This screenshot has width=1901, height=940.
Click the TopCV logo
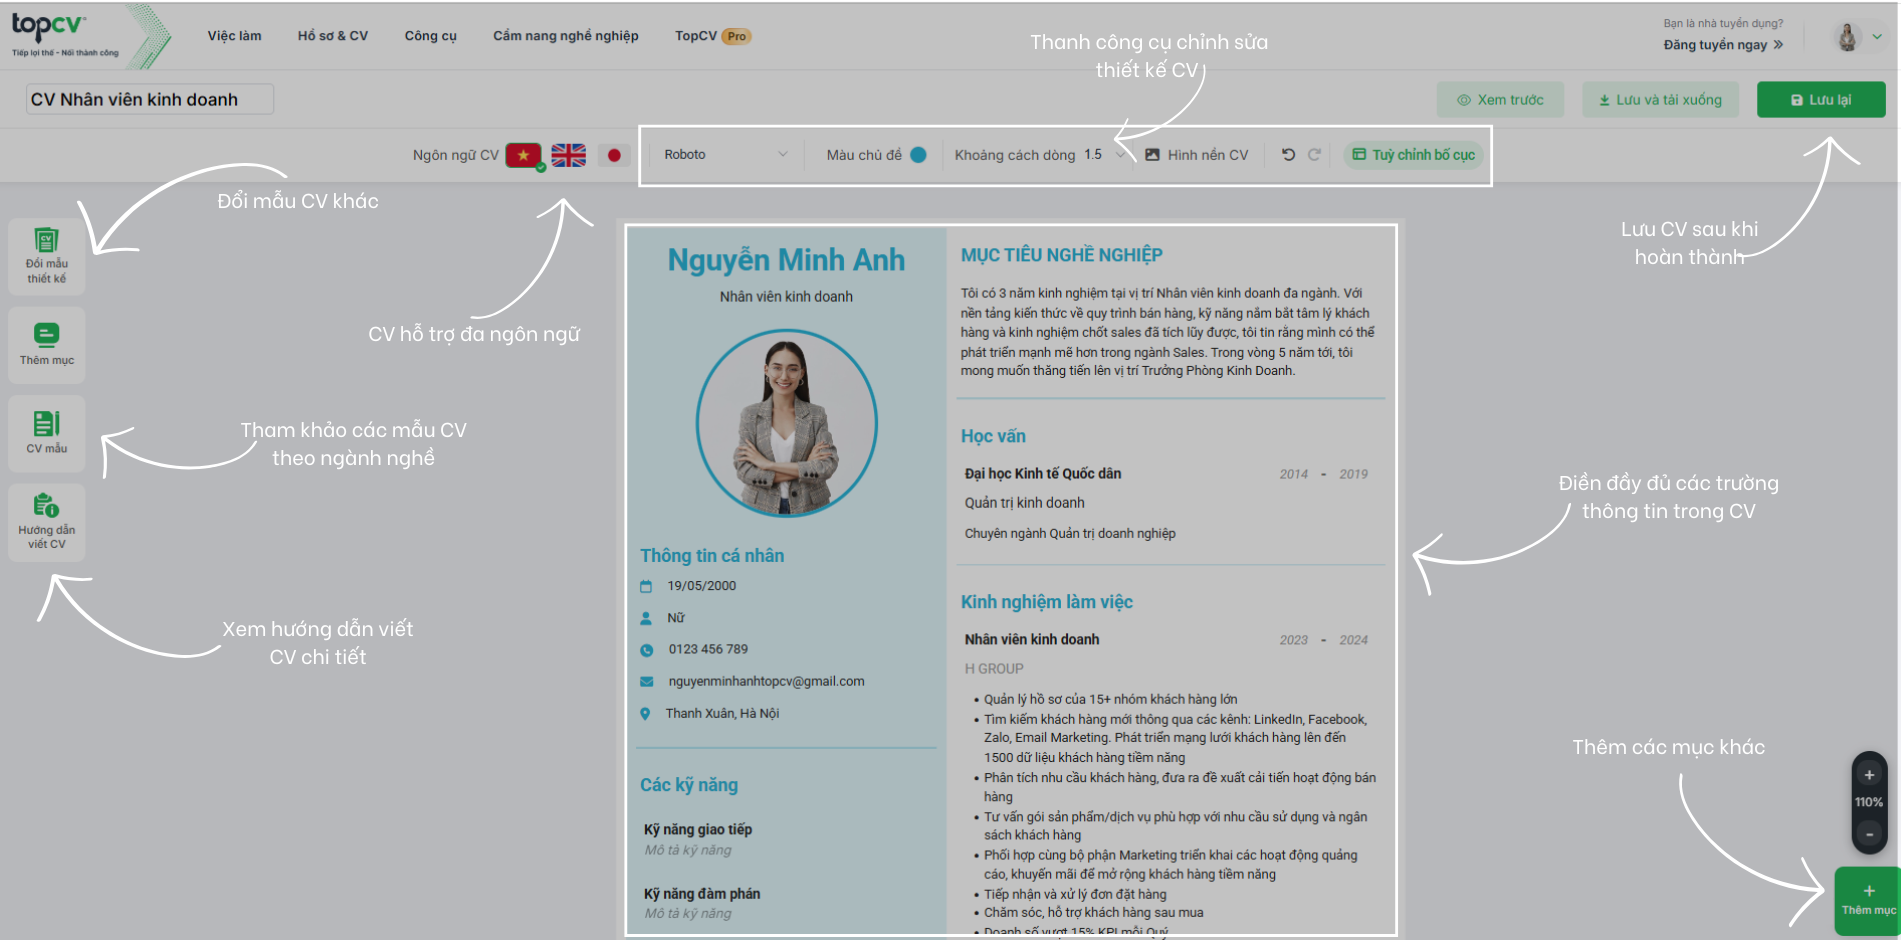click(x=64, y=35)
